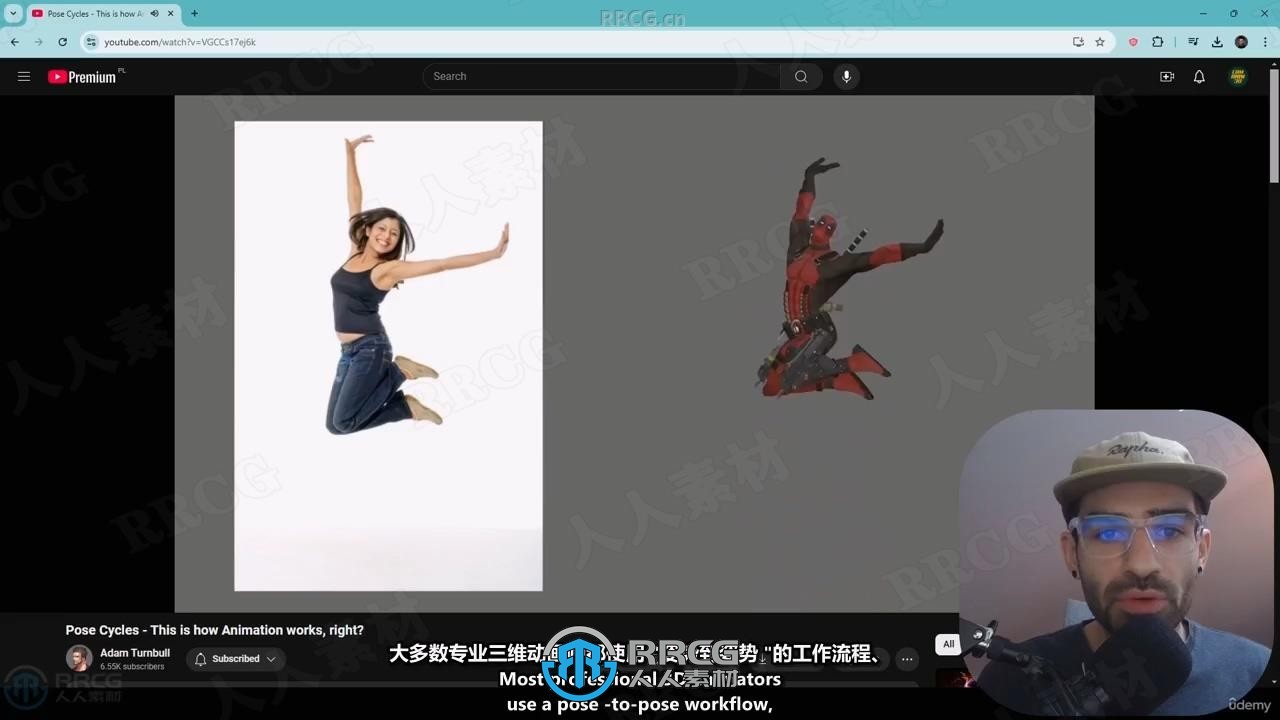This screenshot has height=720, width=1280.
Task: Reload the page
Action: coord(62,42)
